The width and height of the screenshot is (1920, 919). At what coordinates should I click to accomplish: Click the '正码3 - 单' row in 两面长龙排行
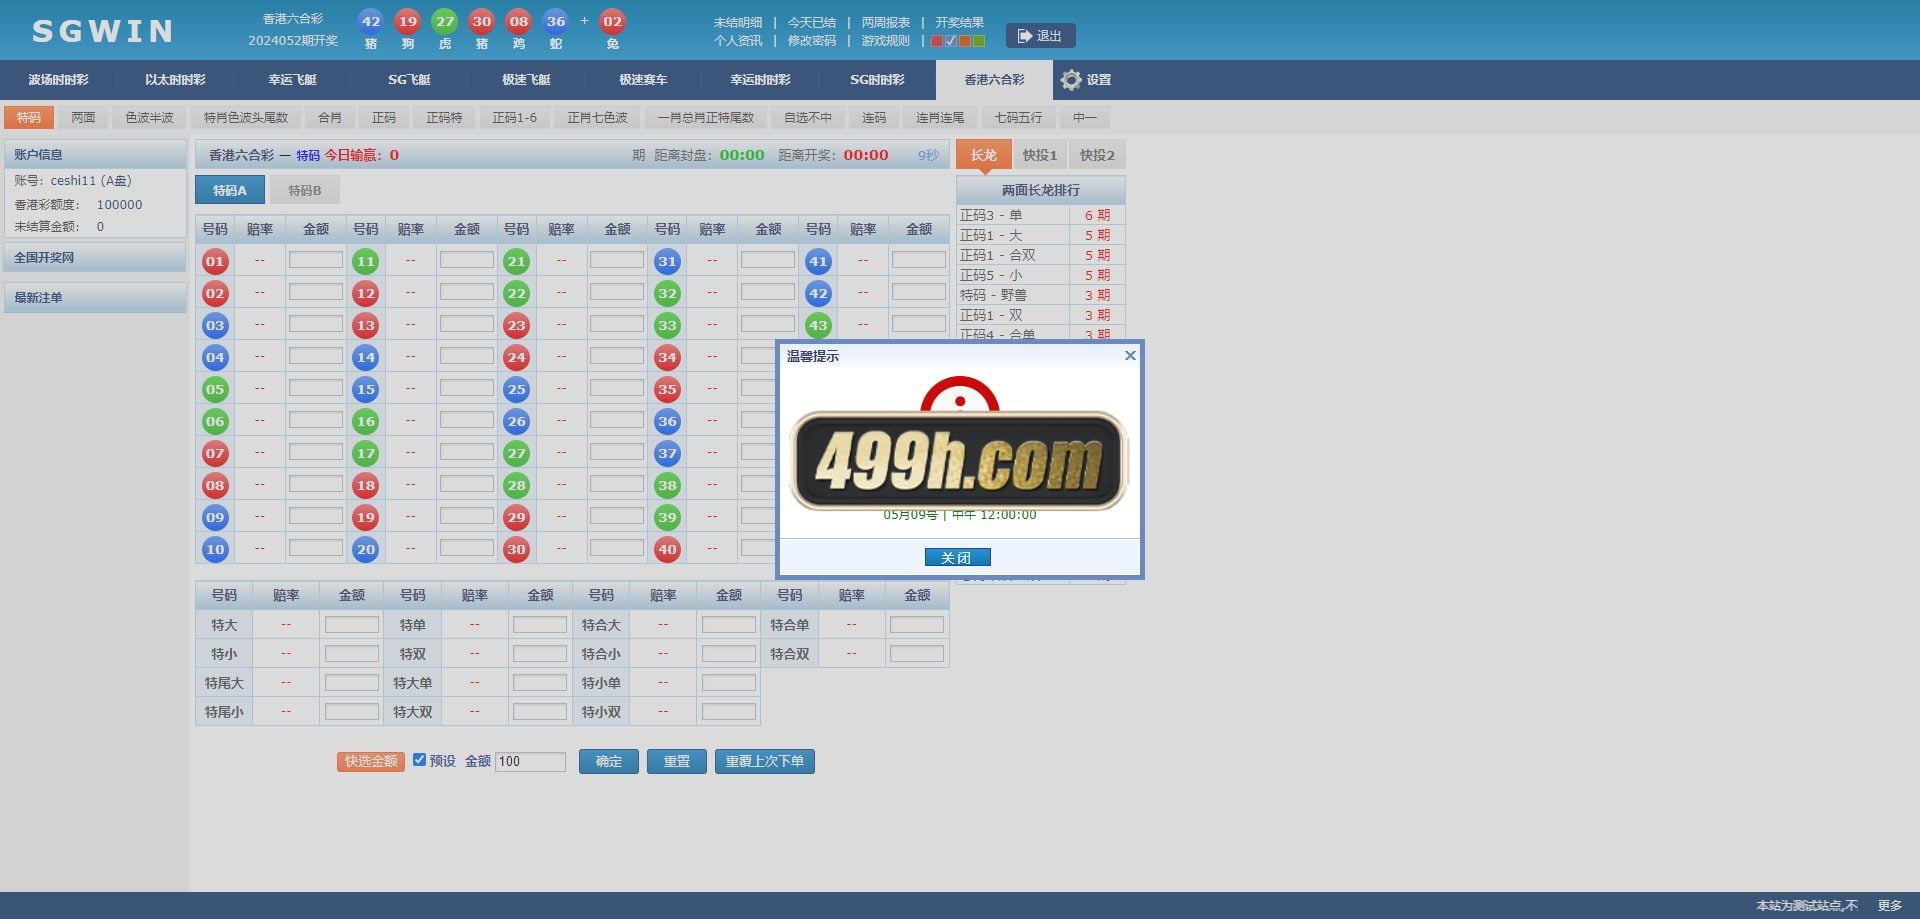click(x=1040, y=215)
